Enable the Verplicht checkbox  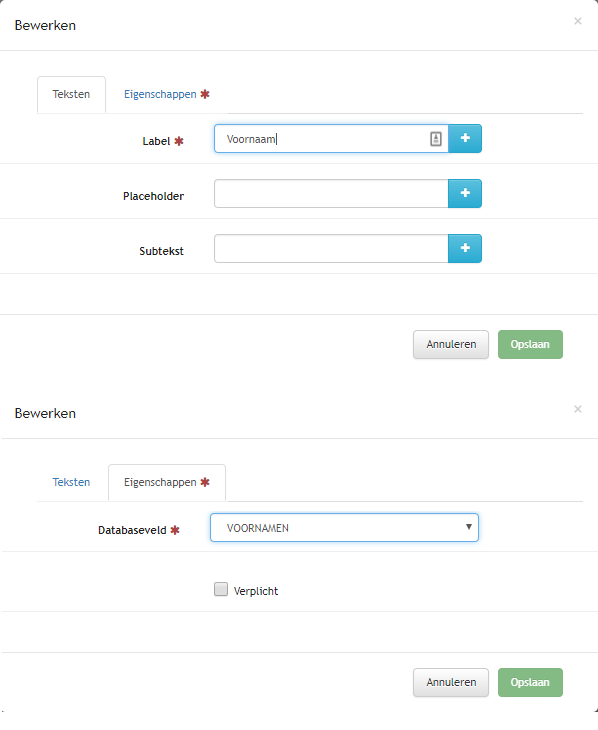click(221, 589)
